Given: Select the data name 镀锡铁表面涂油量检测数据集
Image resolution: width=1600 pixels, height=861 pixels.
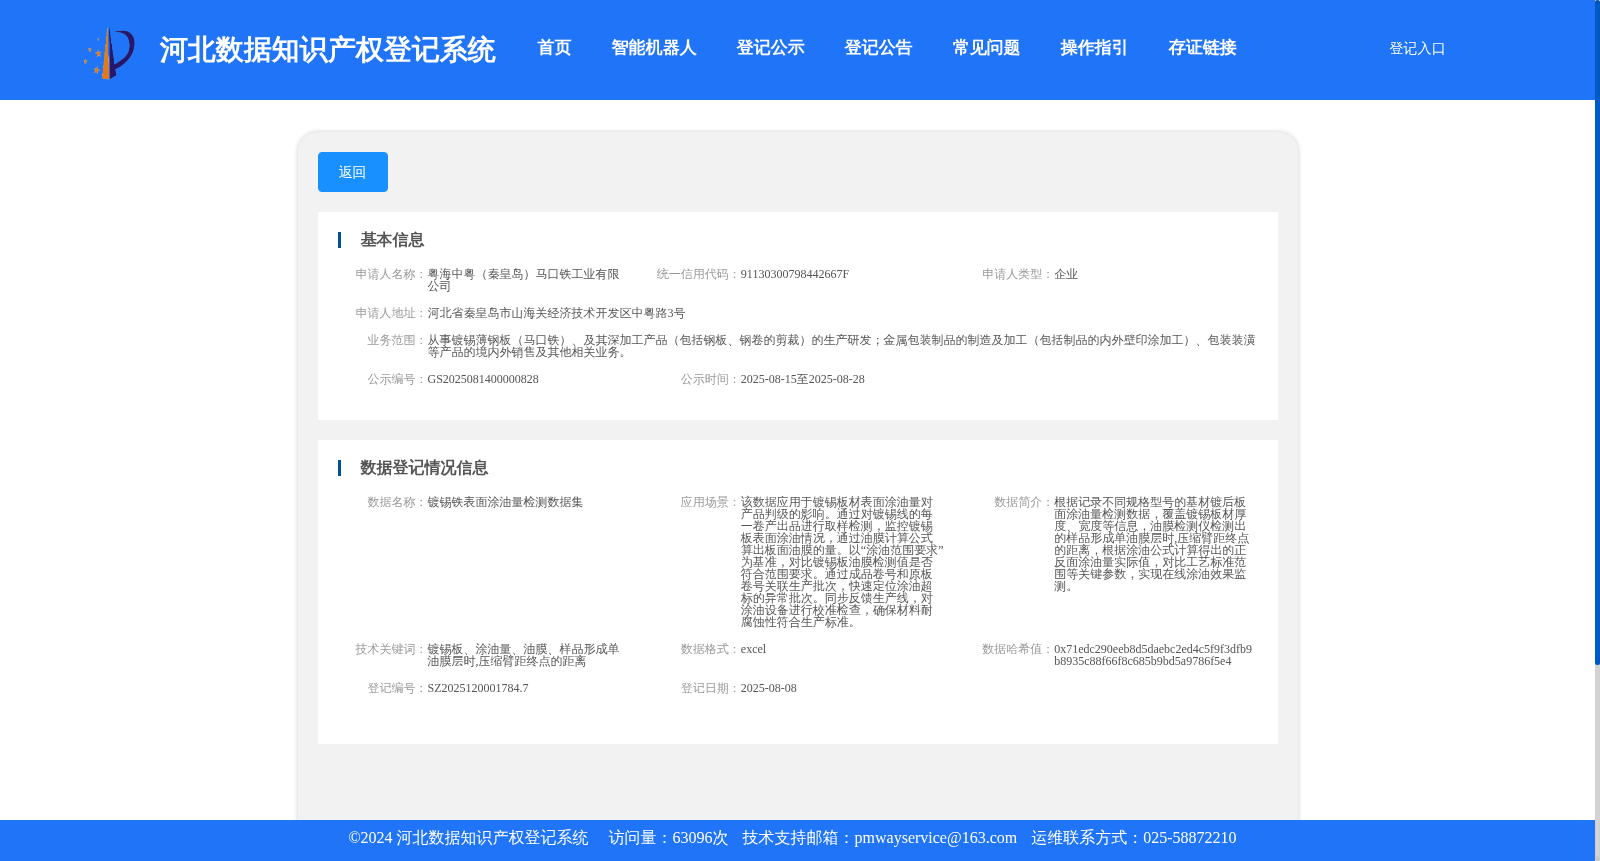Looking at the screenshot, I should (505, 502).
